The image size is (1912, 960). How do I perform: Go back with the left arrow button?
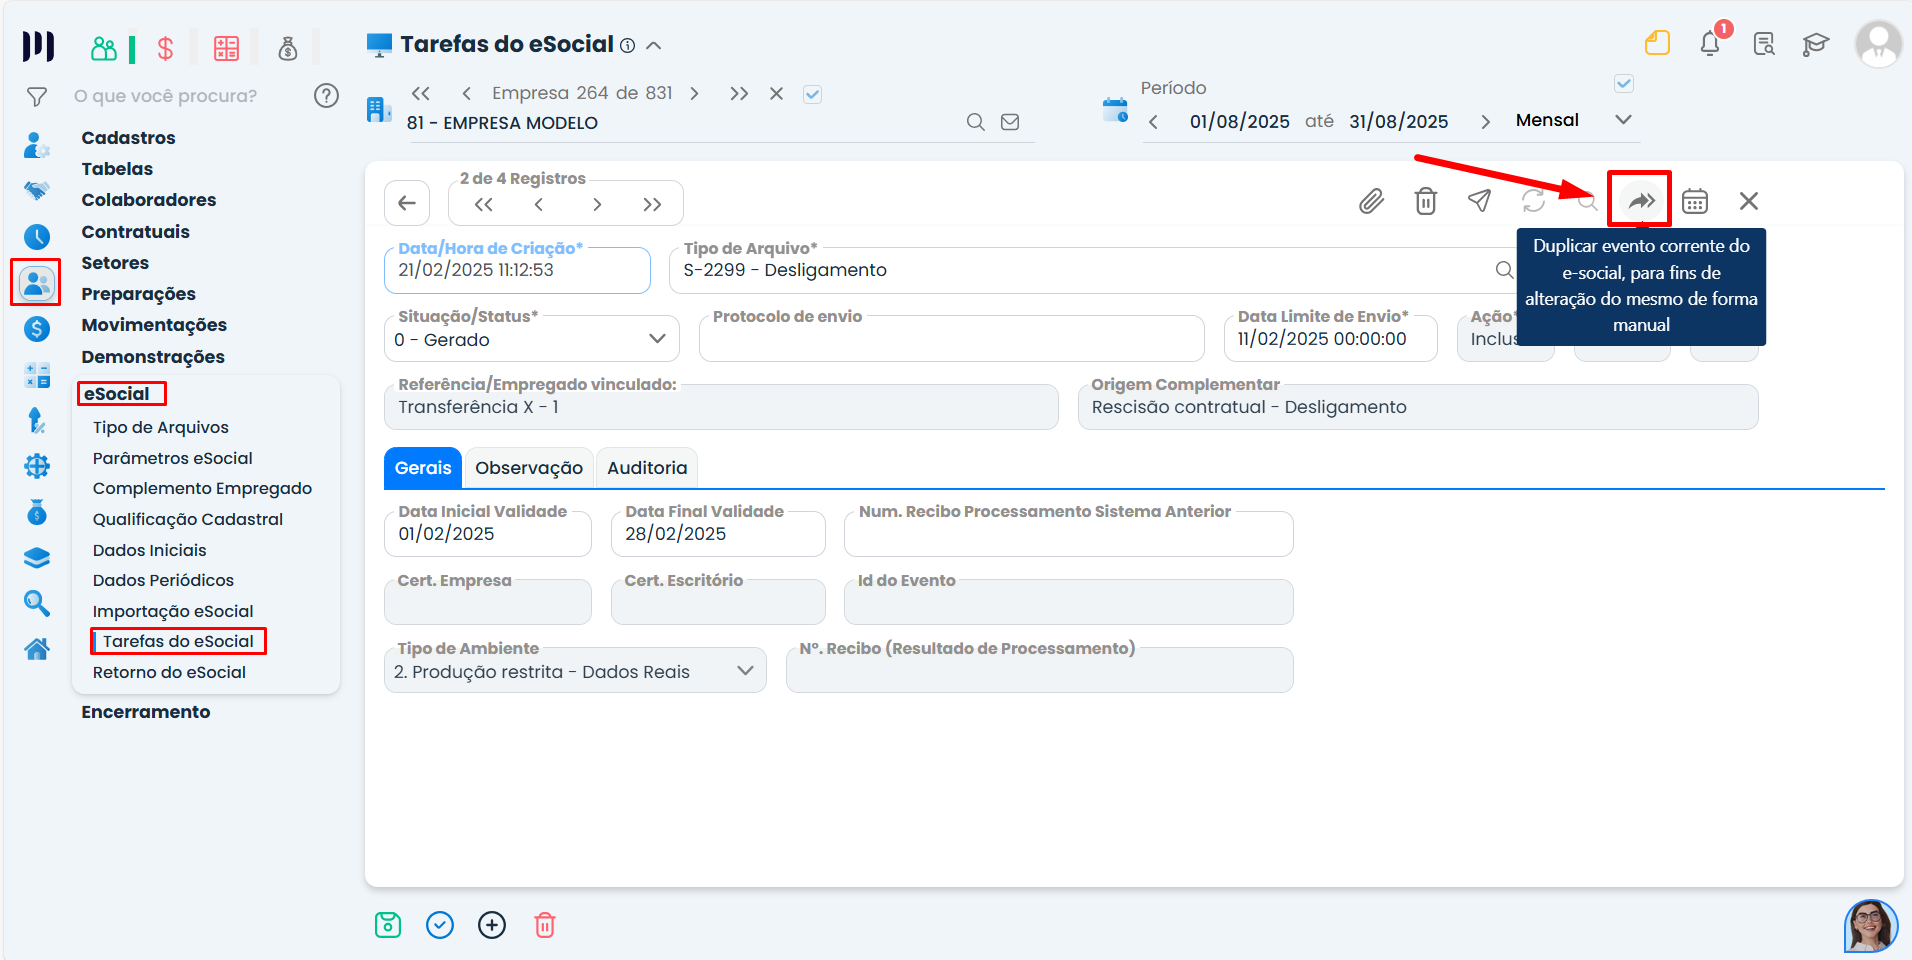[407, 204]
